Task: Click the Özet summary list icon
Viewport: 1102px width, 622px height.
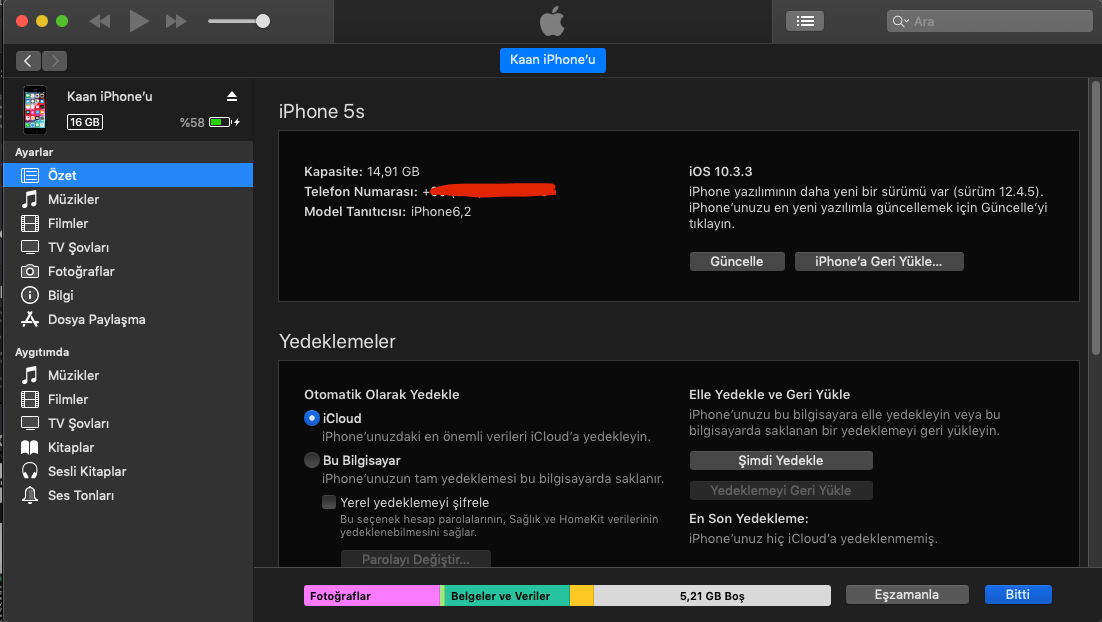Action: [x=30, y=175]
